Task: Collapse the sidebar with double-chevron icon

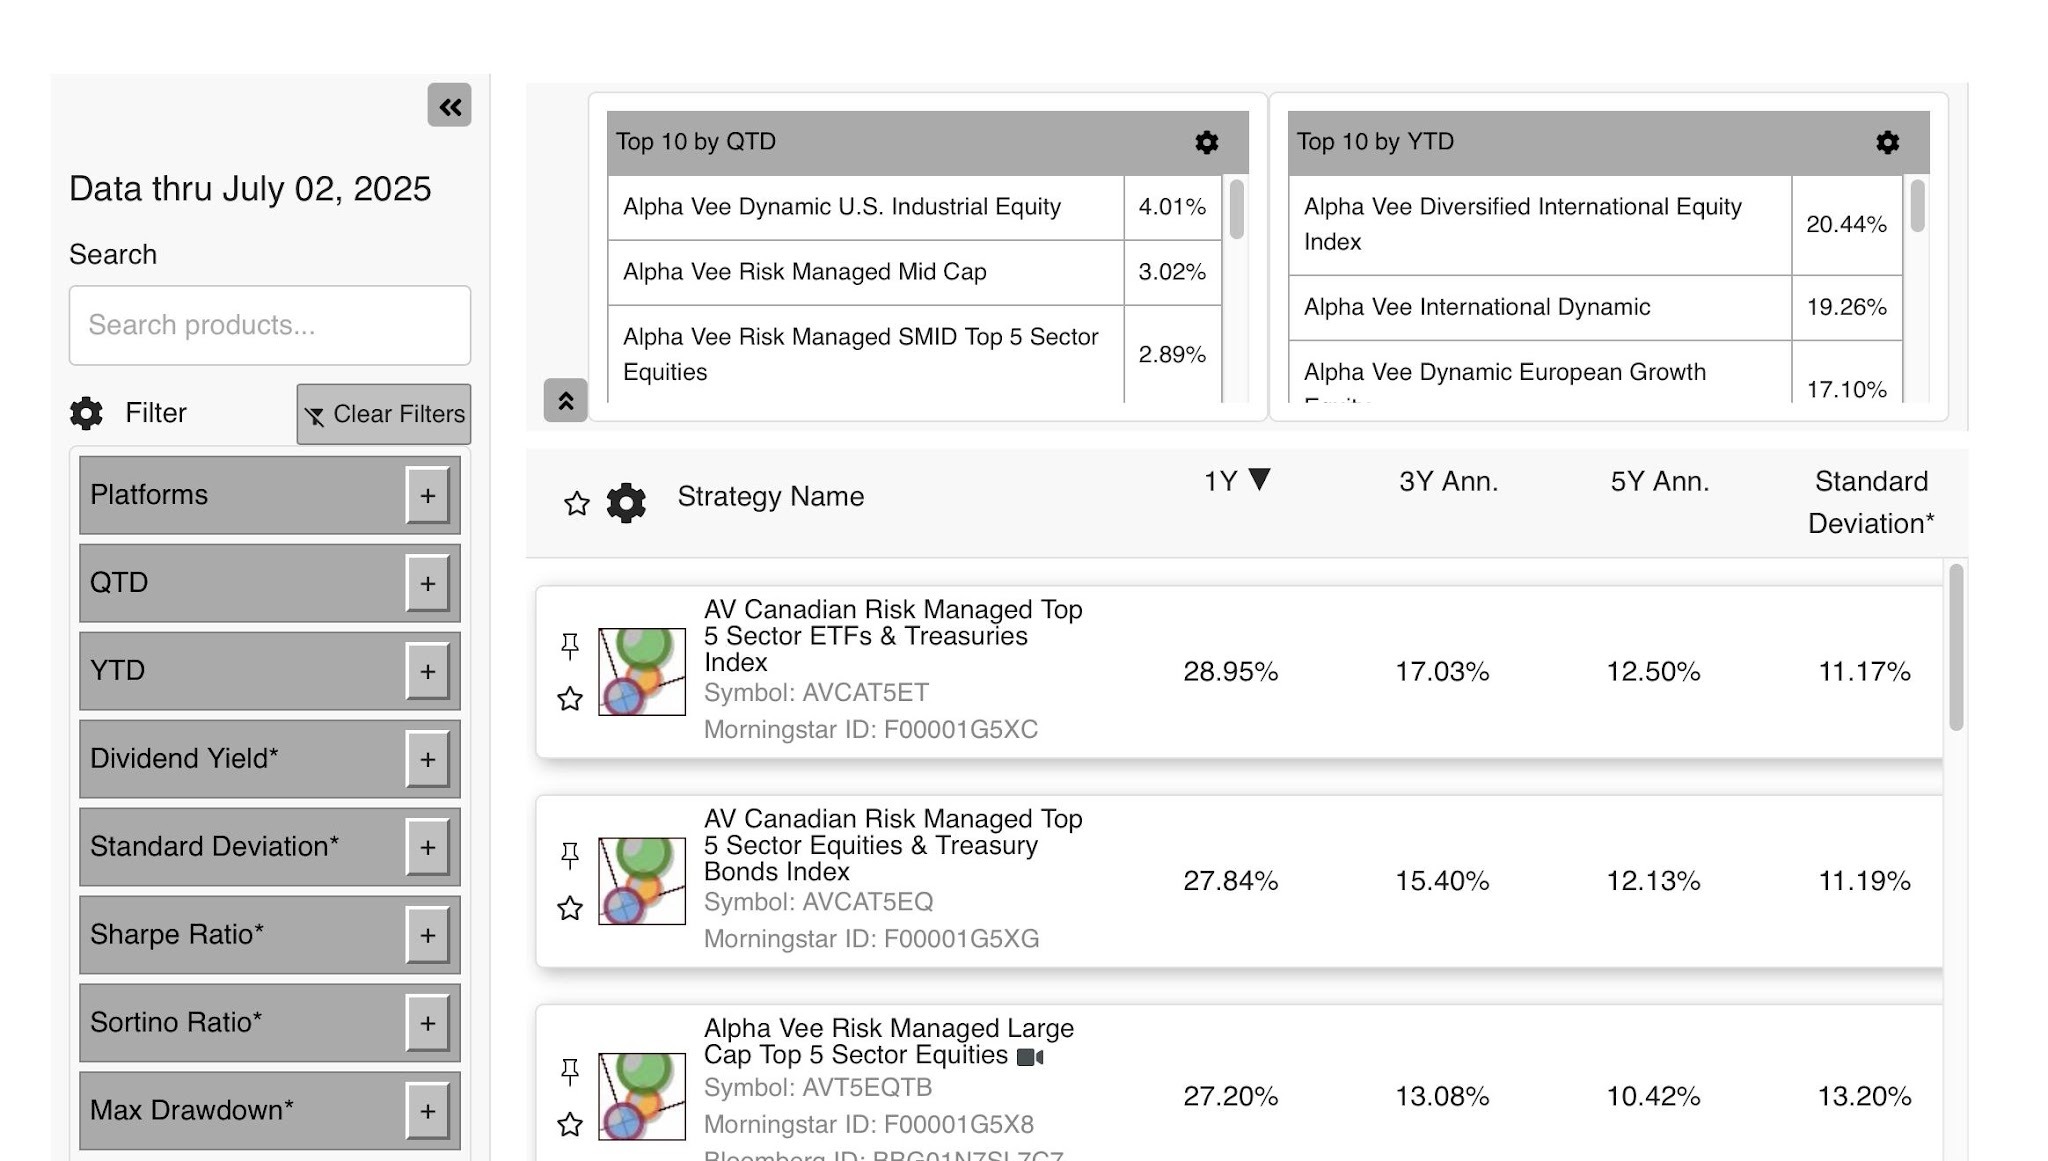Action: pyautogui.click(x=449, y=105)
